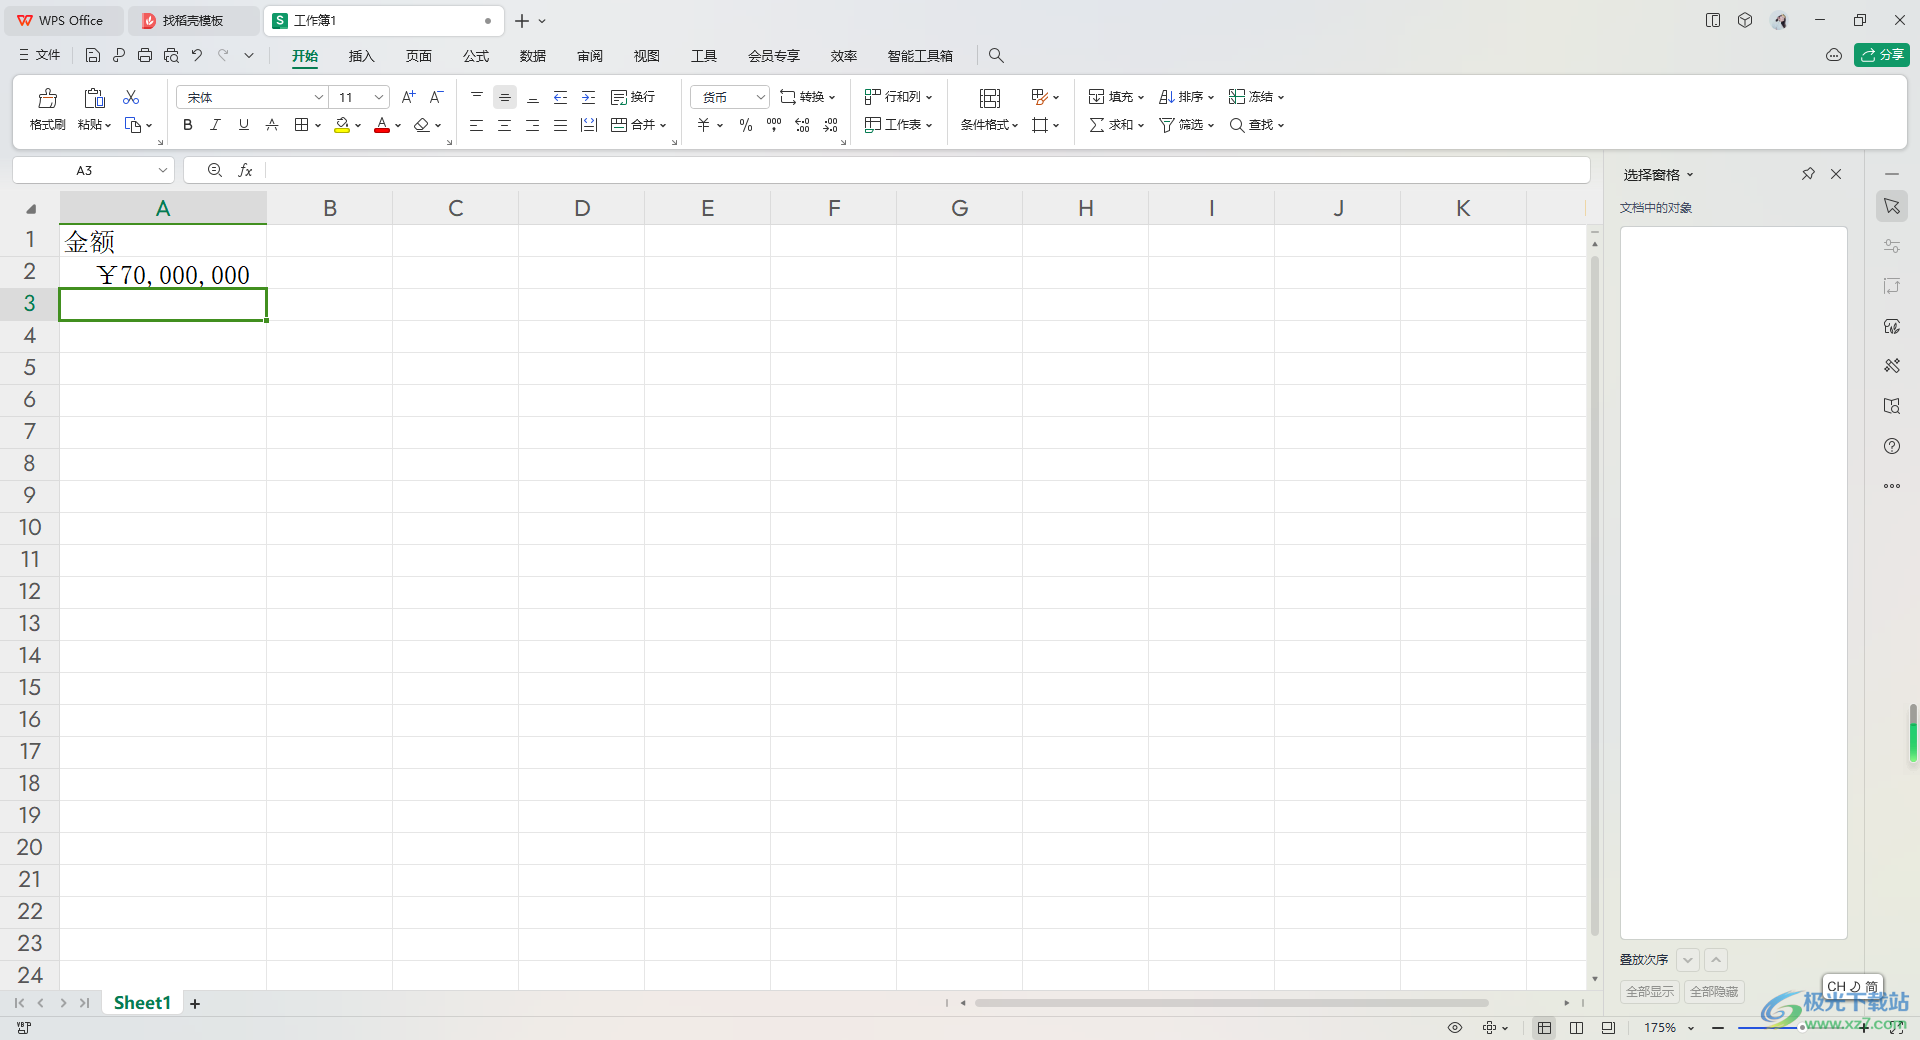
Task: Toggle italic formatting
Action: click(x=215, y=125)
